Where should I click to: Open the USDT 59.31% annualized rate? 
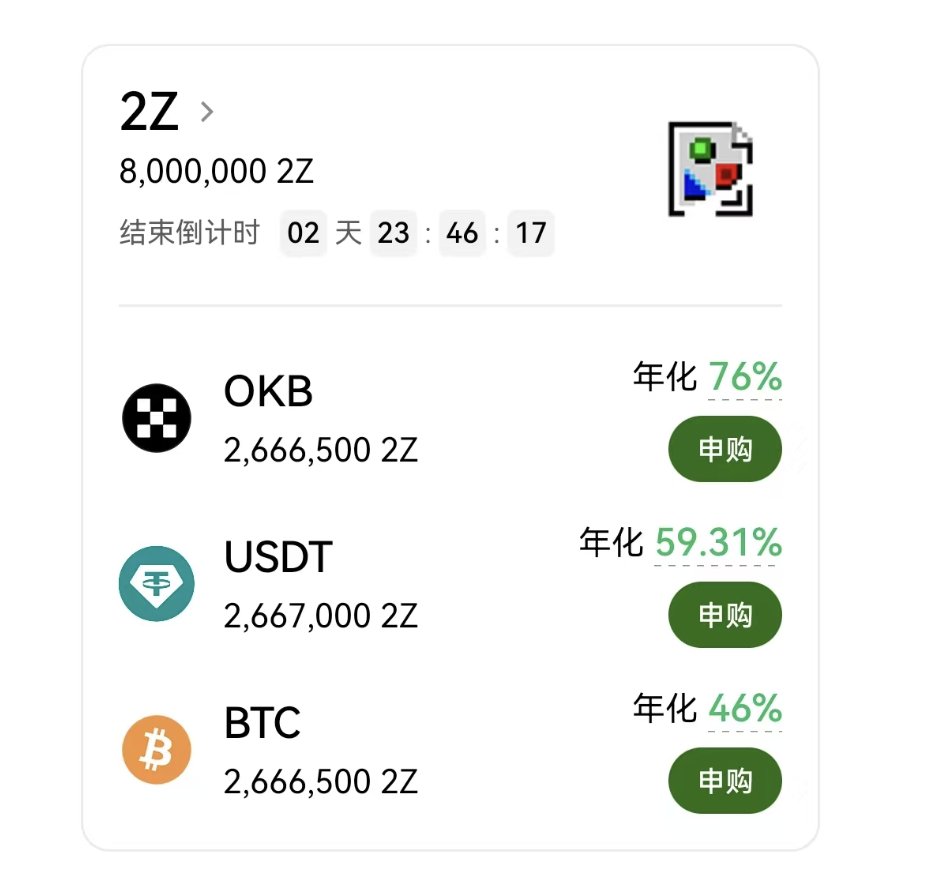pyautogui.click(x=718, y=544)
